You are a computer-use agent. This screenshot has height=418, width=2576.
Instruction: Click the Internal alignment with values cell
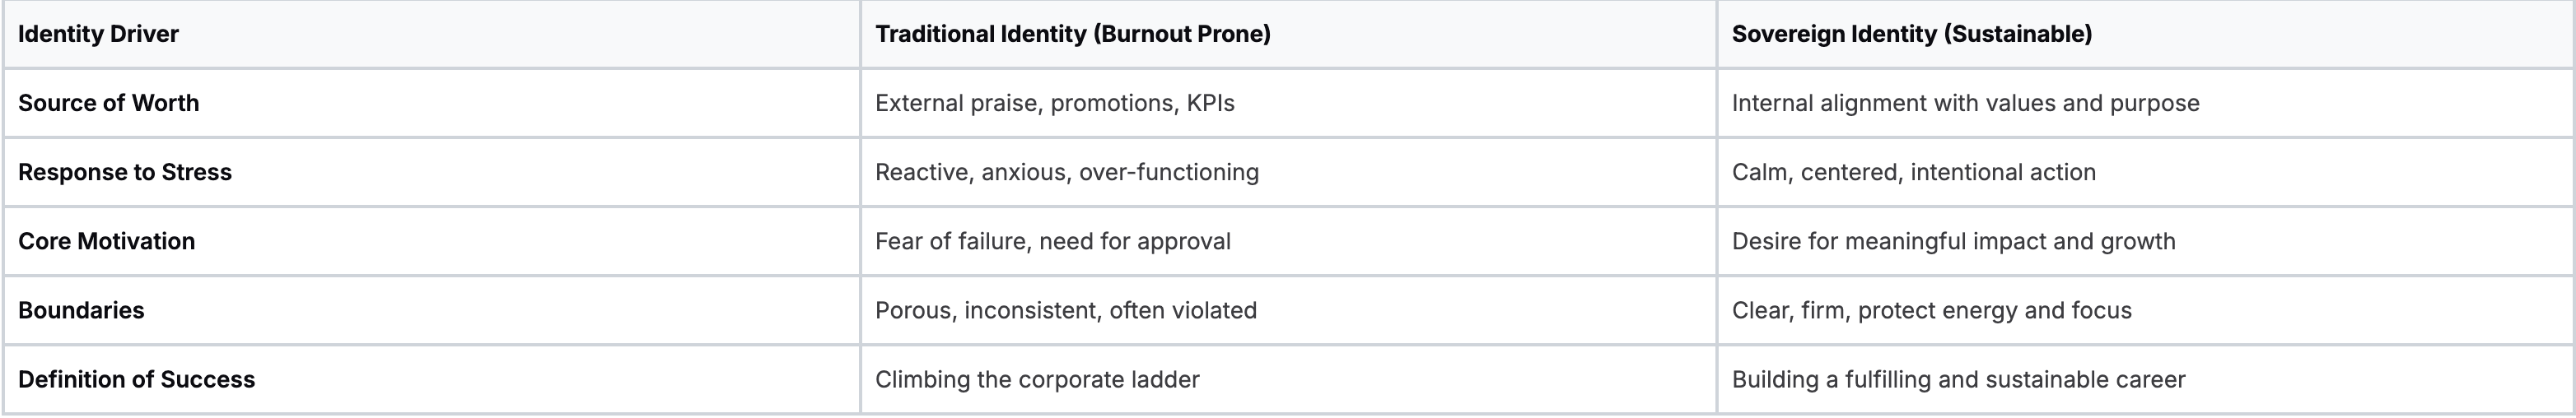[1965, 103]
